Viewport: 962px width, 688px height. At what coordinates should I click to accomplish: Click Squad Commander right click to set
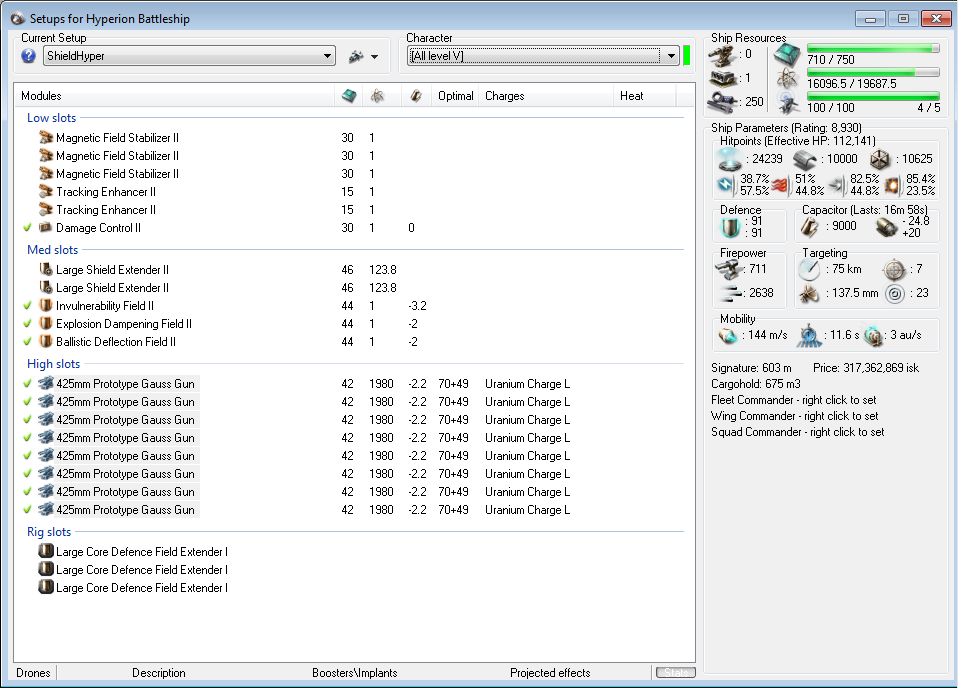pyautogui.click(x=798, y=432)
